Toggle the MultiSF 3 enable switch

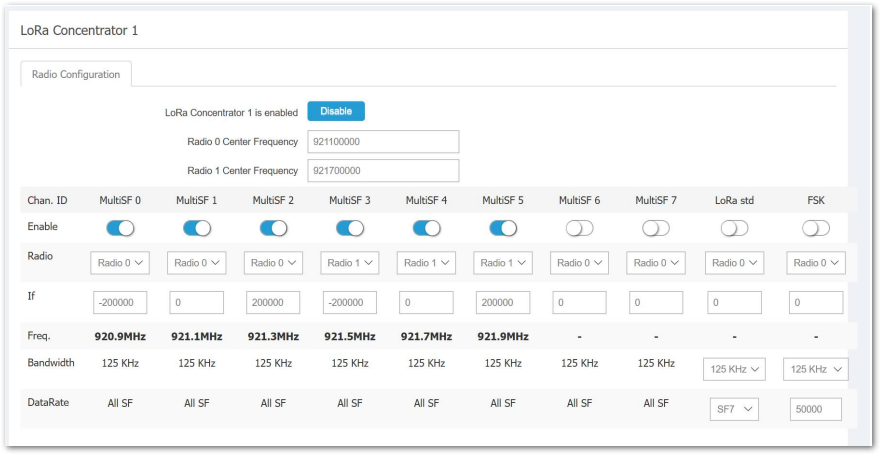point(349,228)
